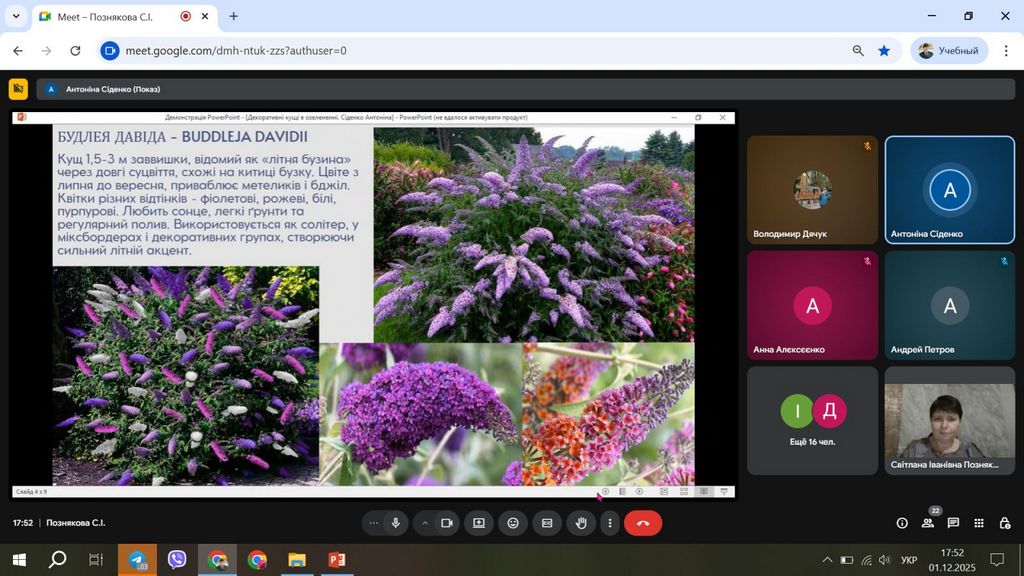Screen dimensions: 1024x576
Task: Toggle the camera in Meet controls
Action: pyautogui.click(x=447, y=523)
